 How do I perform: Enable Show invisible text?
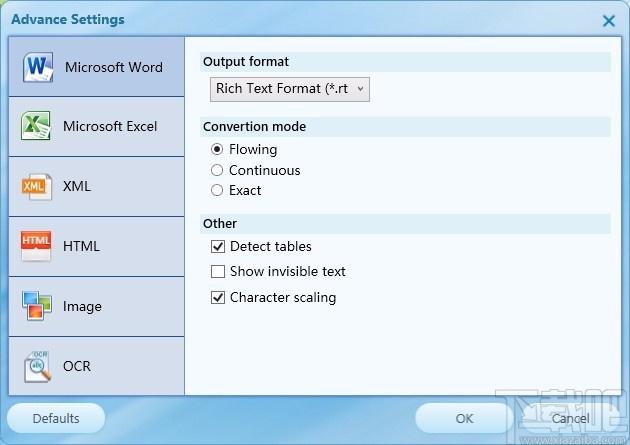point(218,271)
